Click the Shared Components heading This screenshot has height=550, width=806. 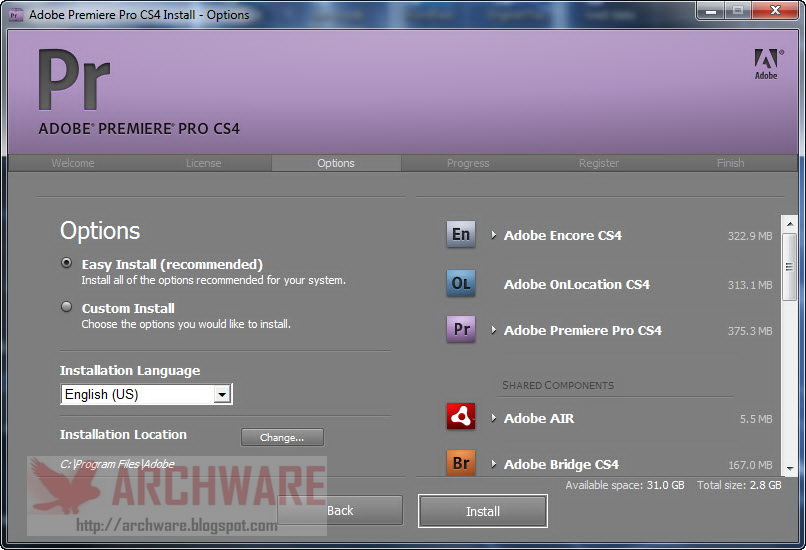pyautogui.click(x=558, y=385)
